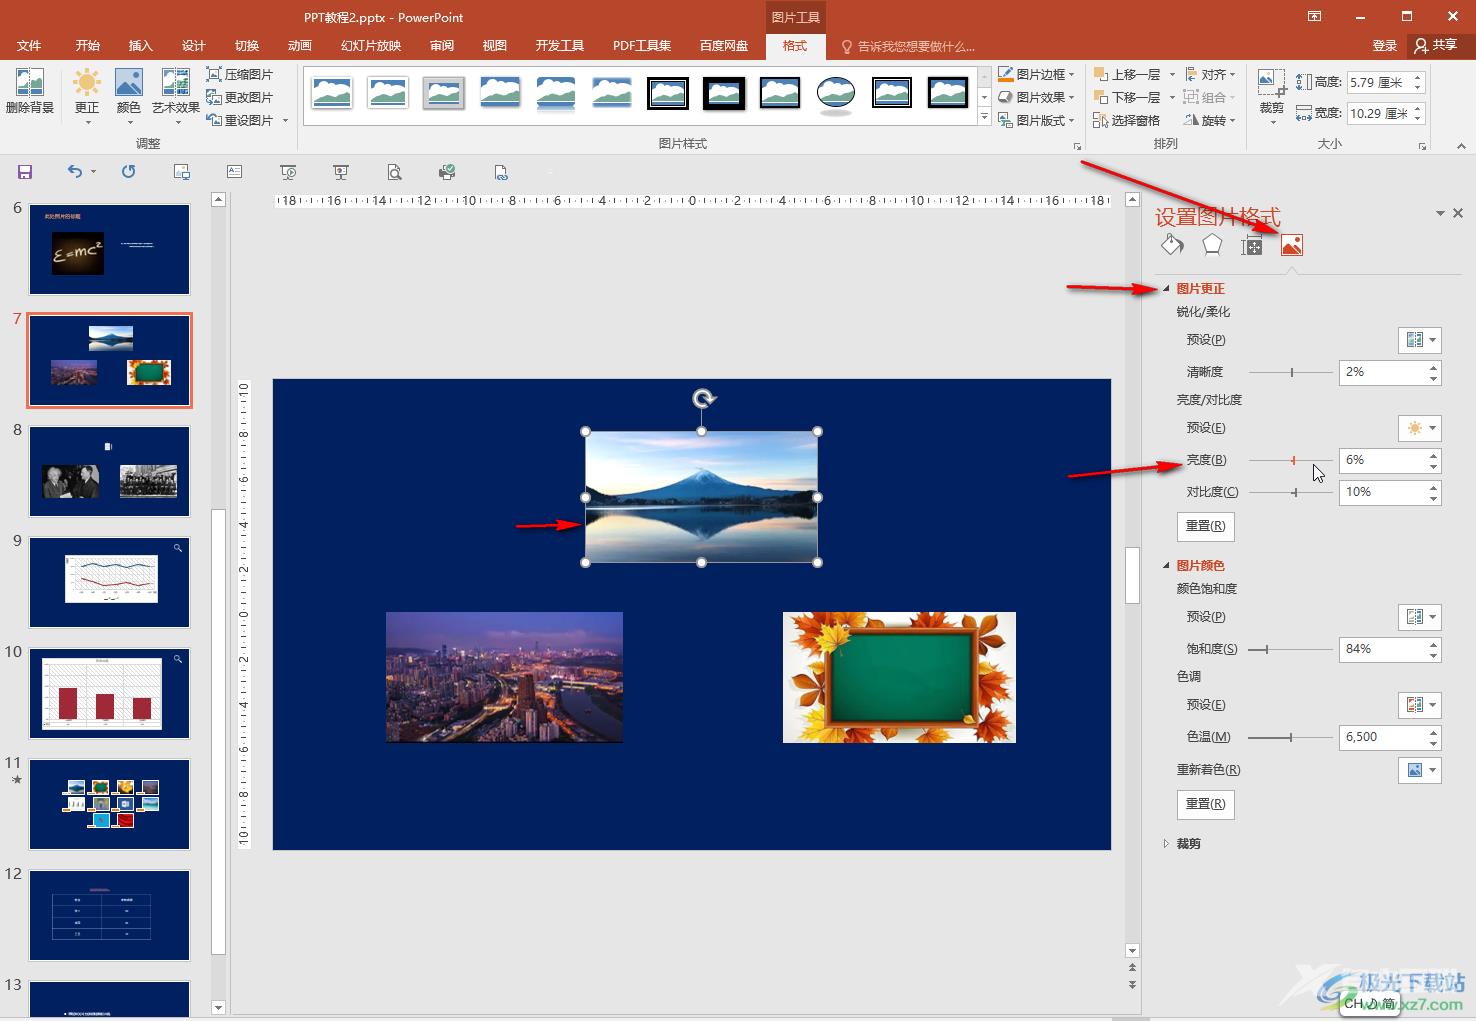1476x1021 pixels.
Task: Open the Artistic Effects (艺术效果) tool
Action: [175, 91]
